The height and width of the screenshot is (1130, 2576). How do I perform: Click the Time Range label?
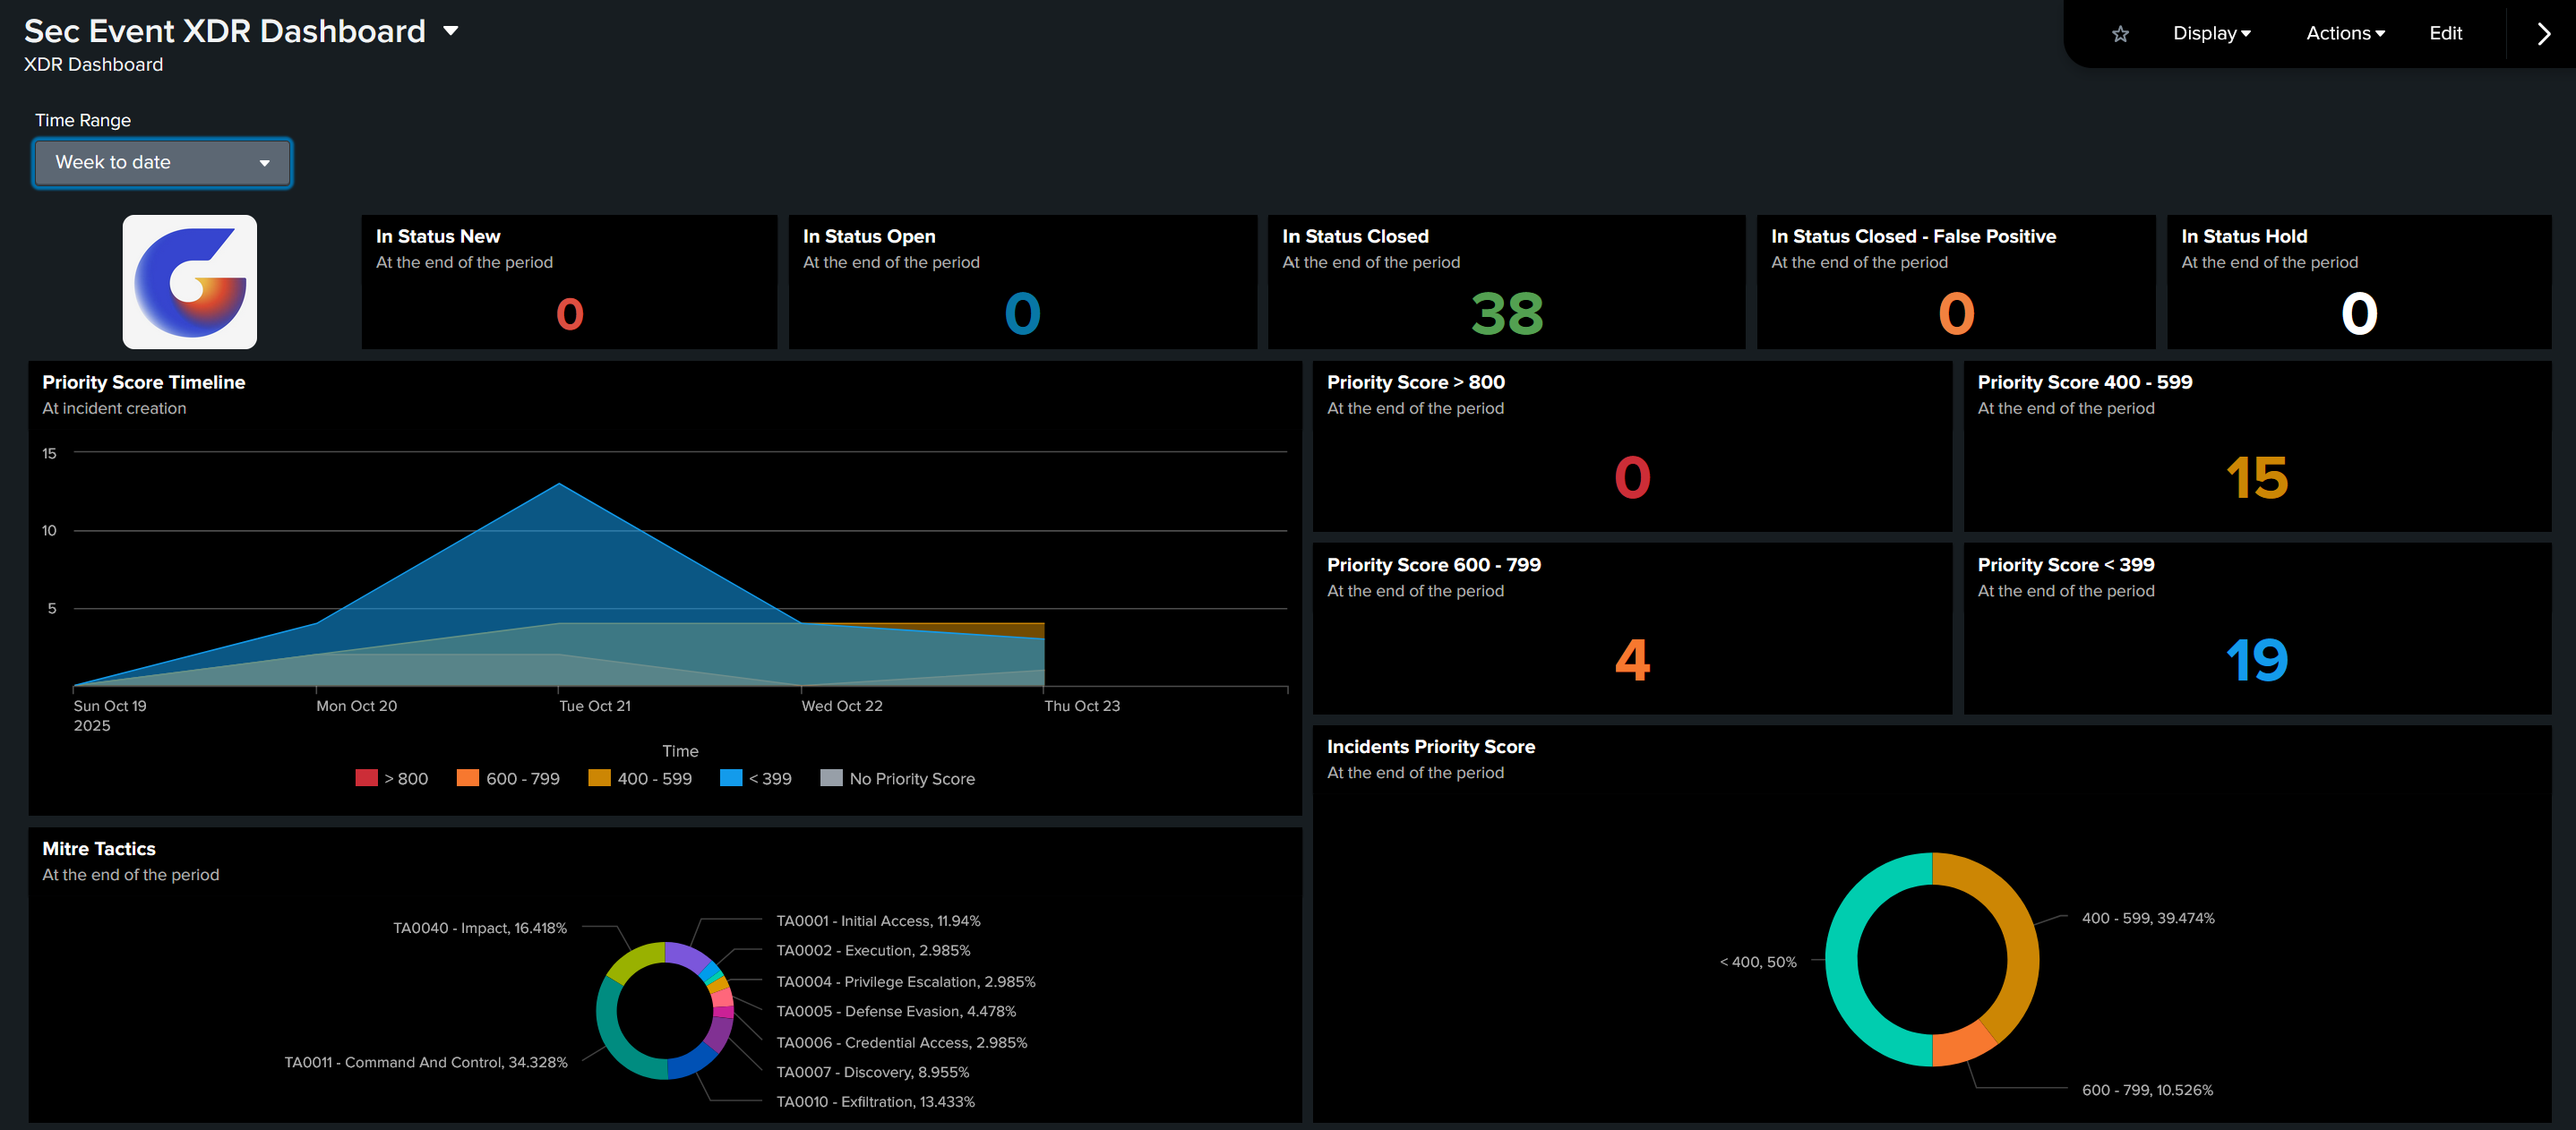(x=83, y=120)
